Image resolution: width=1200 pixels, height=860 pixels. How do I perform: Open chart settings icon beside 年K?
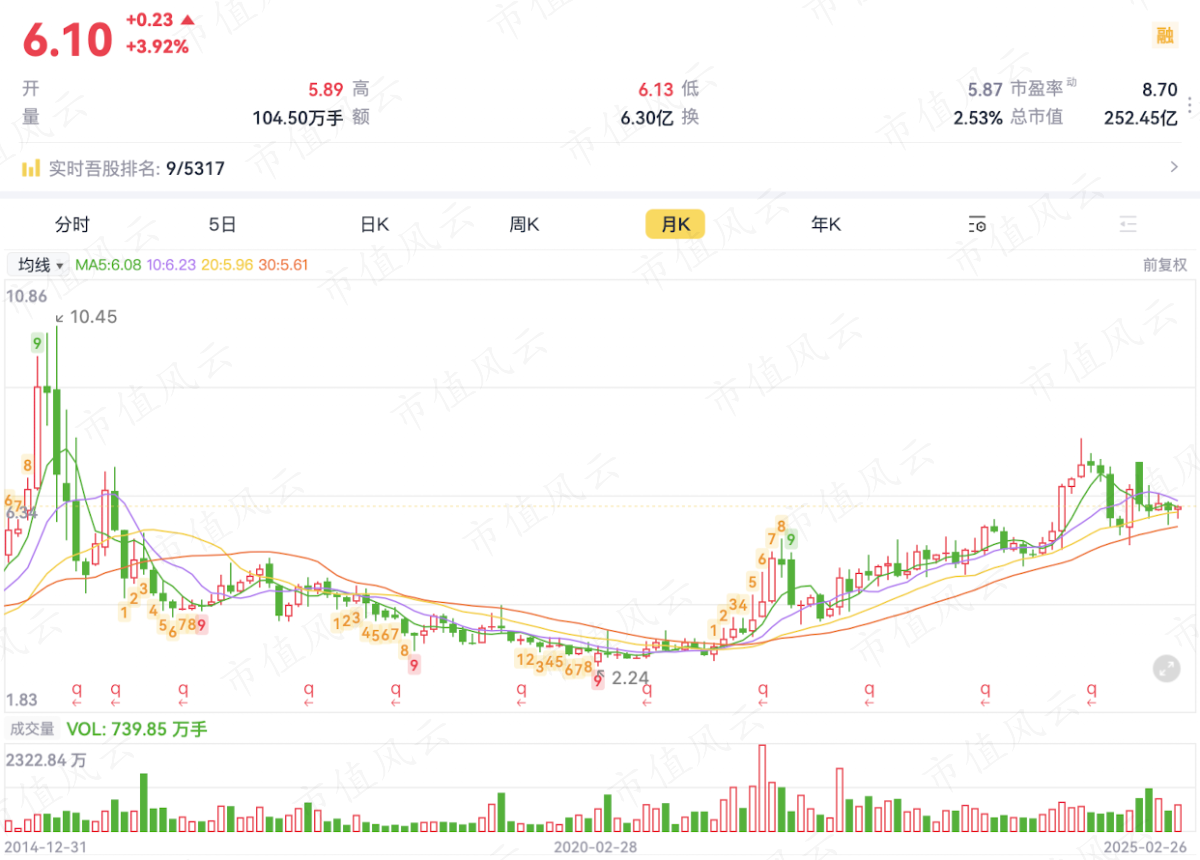[978, 225]
